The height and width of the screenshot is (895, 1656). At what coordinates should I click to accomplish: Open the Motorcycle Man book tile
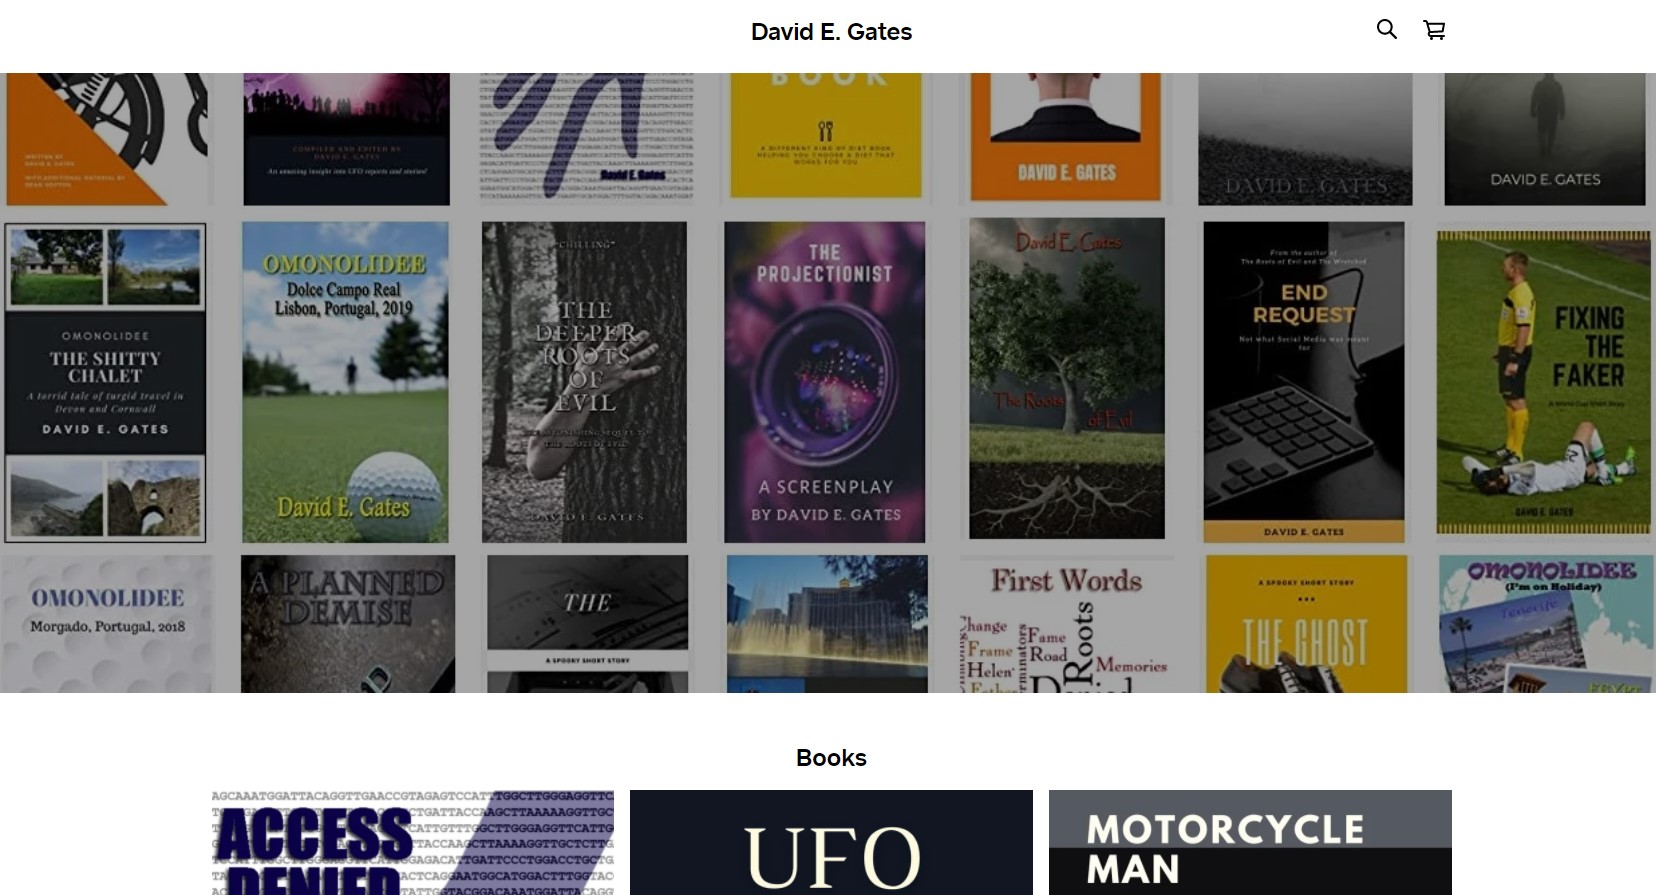(1250, 842)
